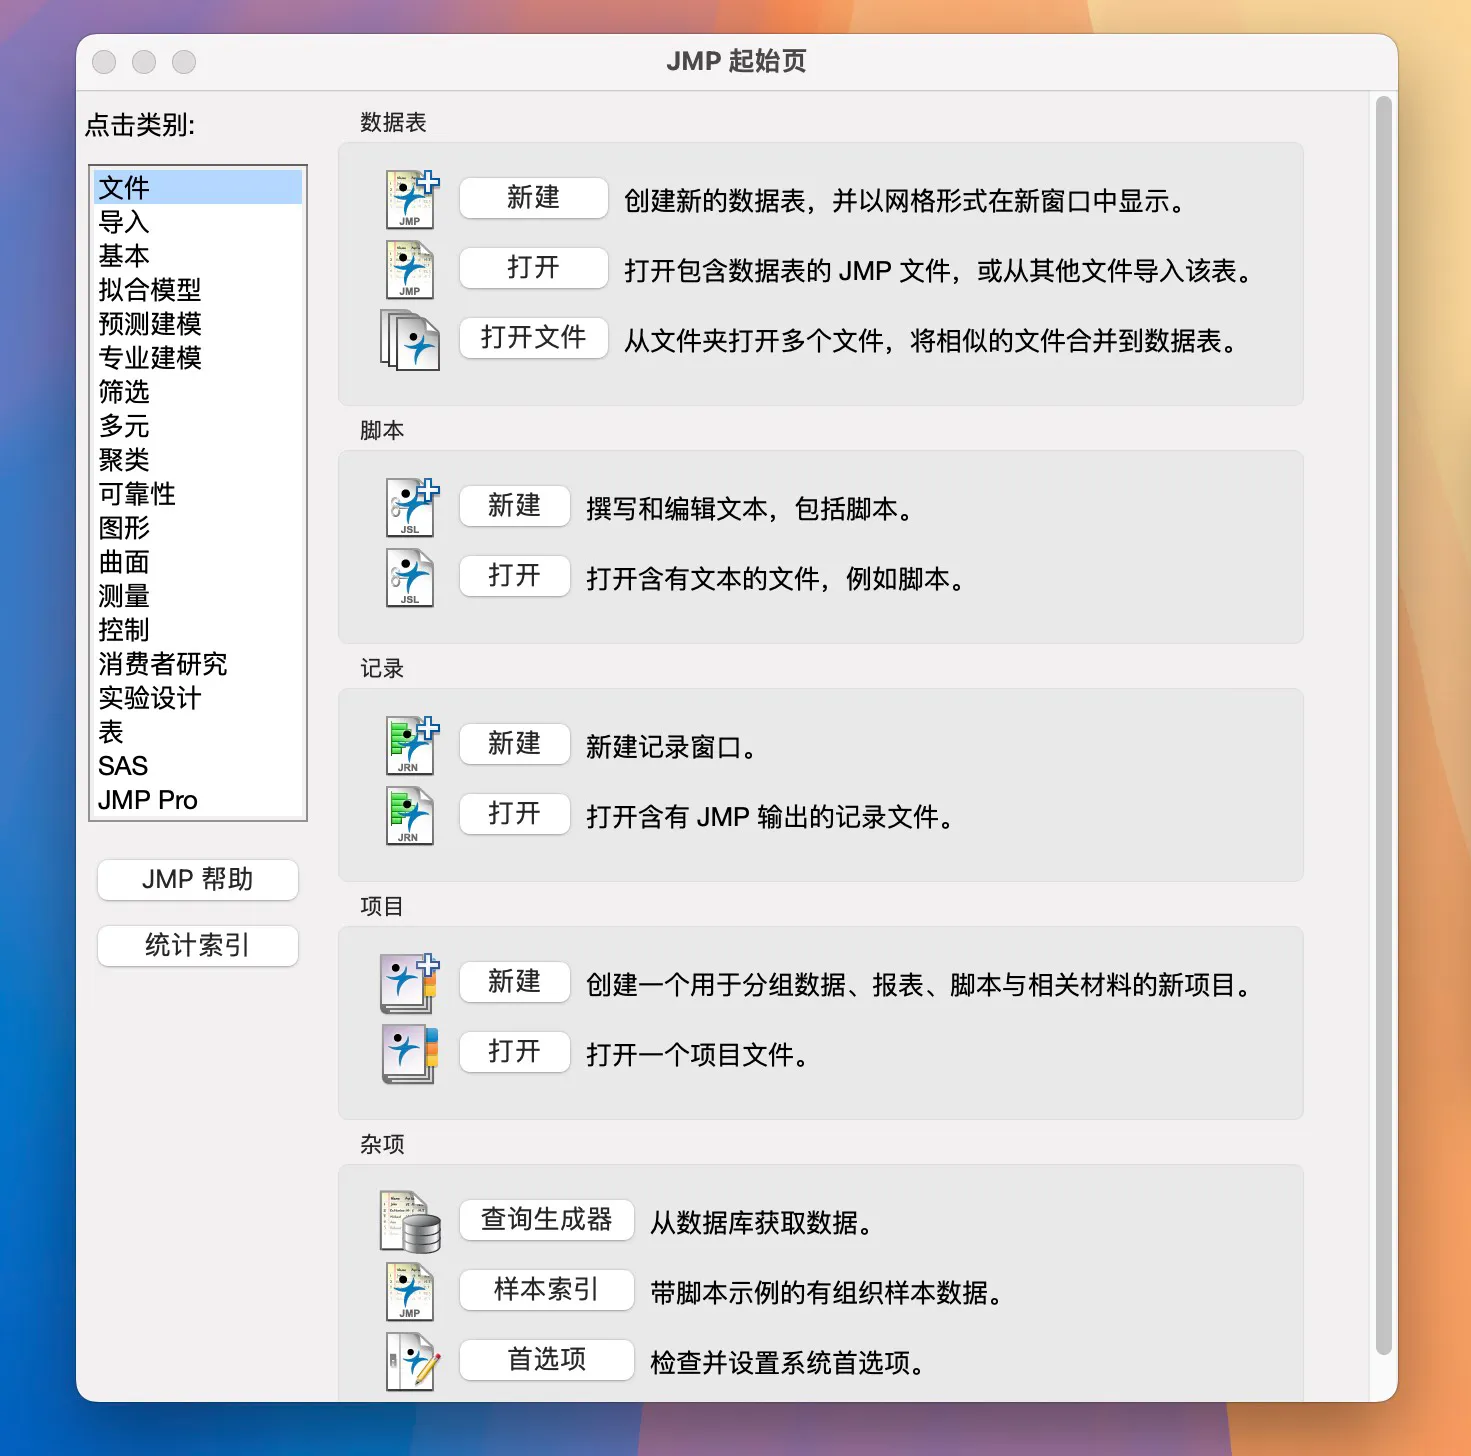Select 文件 category in list
Image resolution: width=1471 pixels, height=1456 pixels.
click(198, 187)
